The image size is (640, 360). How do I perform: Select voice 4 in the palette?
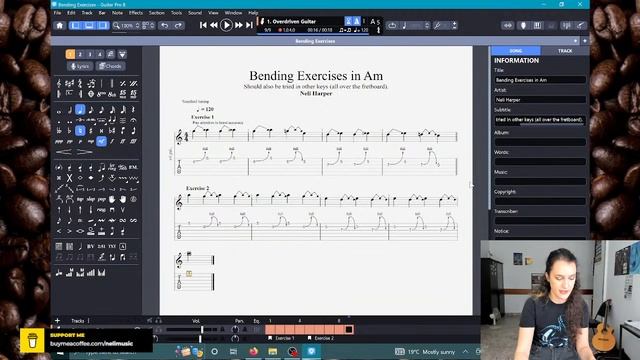point(100,54)
